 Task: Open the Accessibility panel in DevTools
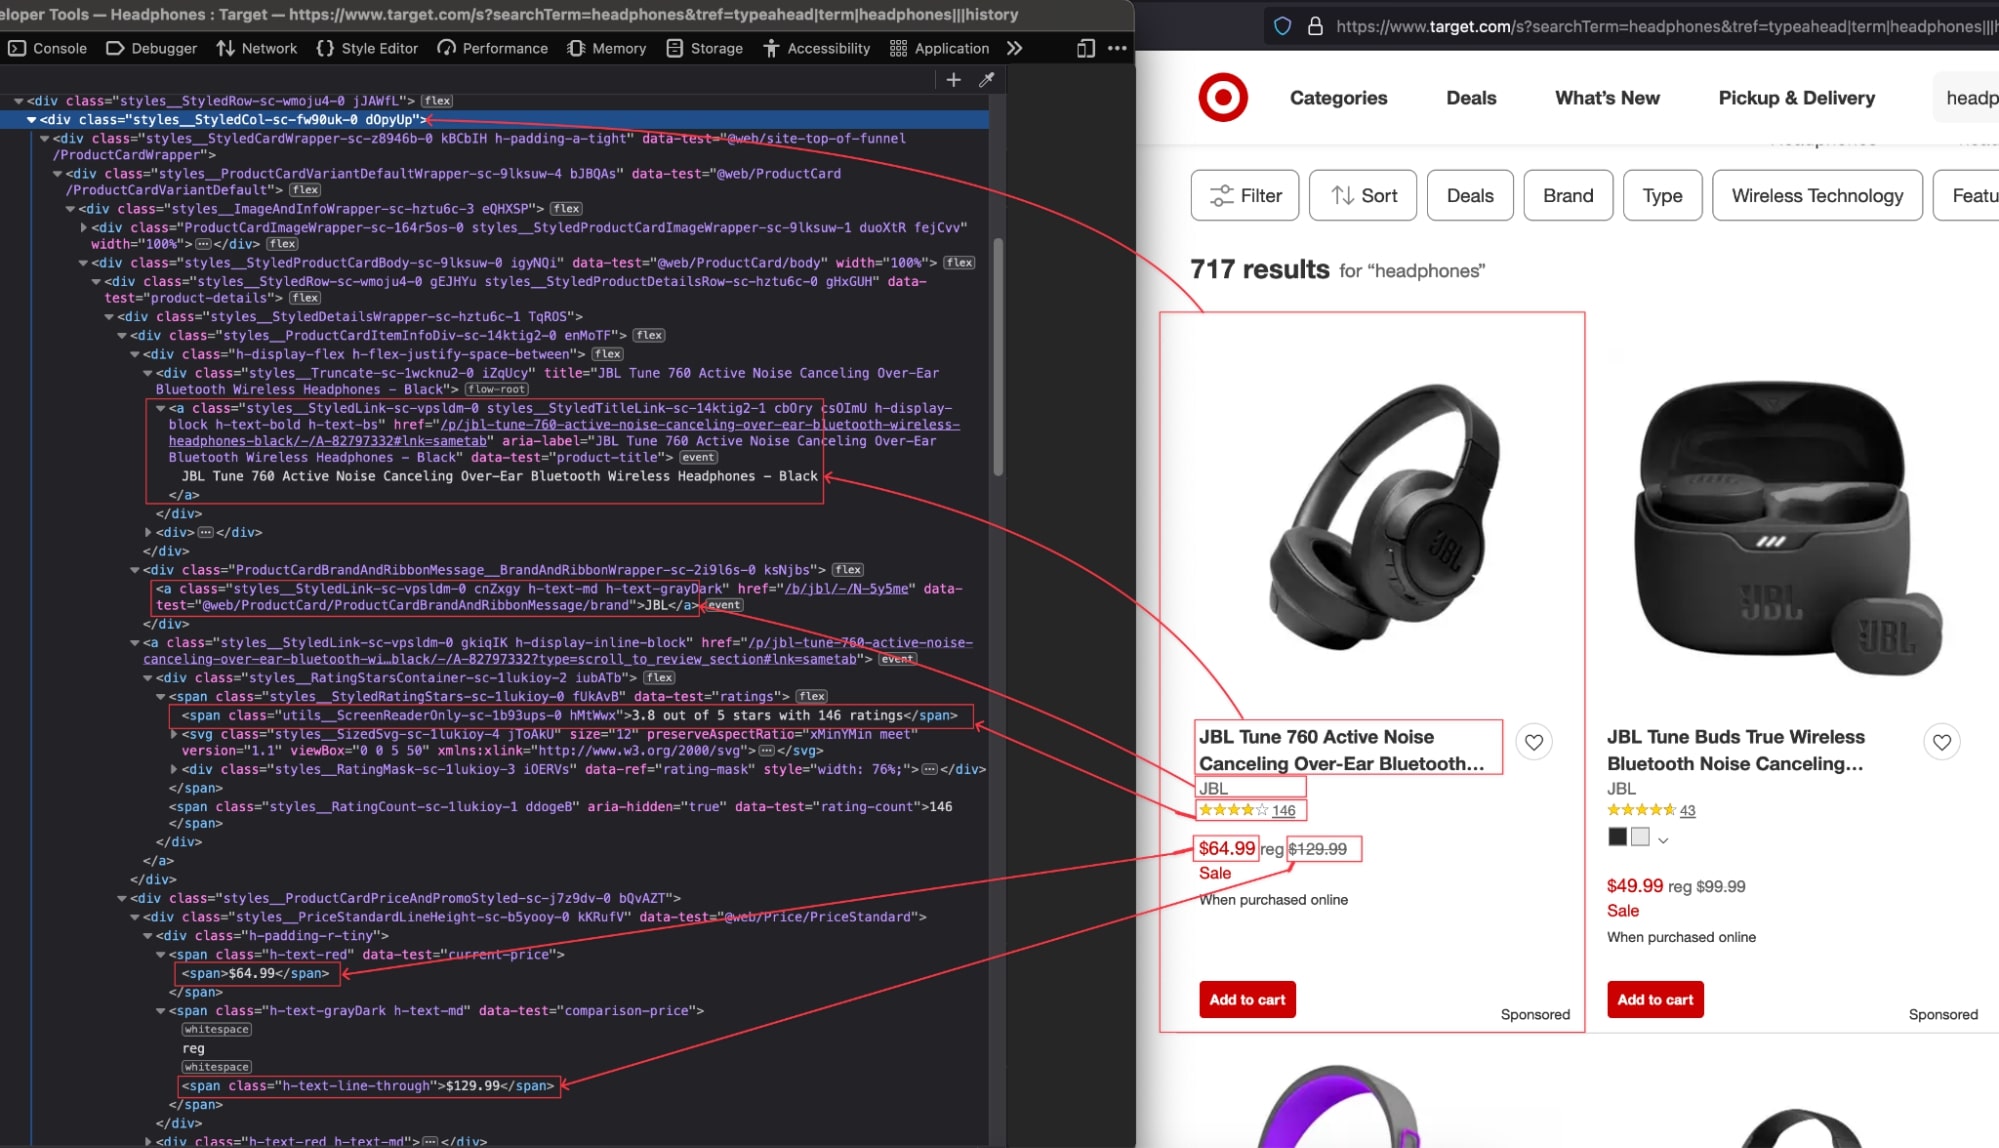tap(816, 48)
